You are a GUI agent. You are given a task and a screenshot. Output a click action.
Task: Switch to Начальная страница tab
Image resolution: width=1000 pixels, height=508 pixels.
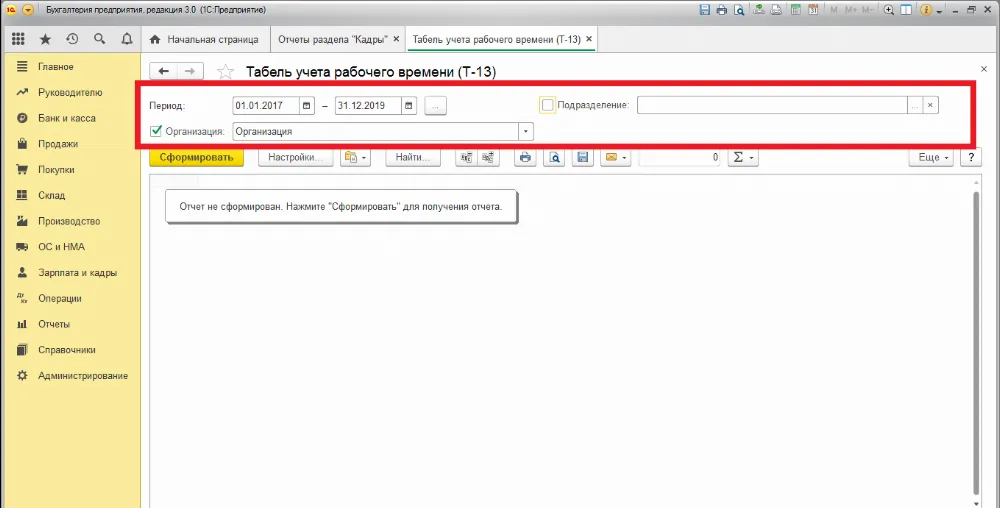click(x=205, y=40)
